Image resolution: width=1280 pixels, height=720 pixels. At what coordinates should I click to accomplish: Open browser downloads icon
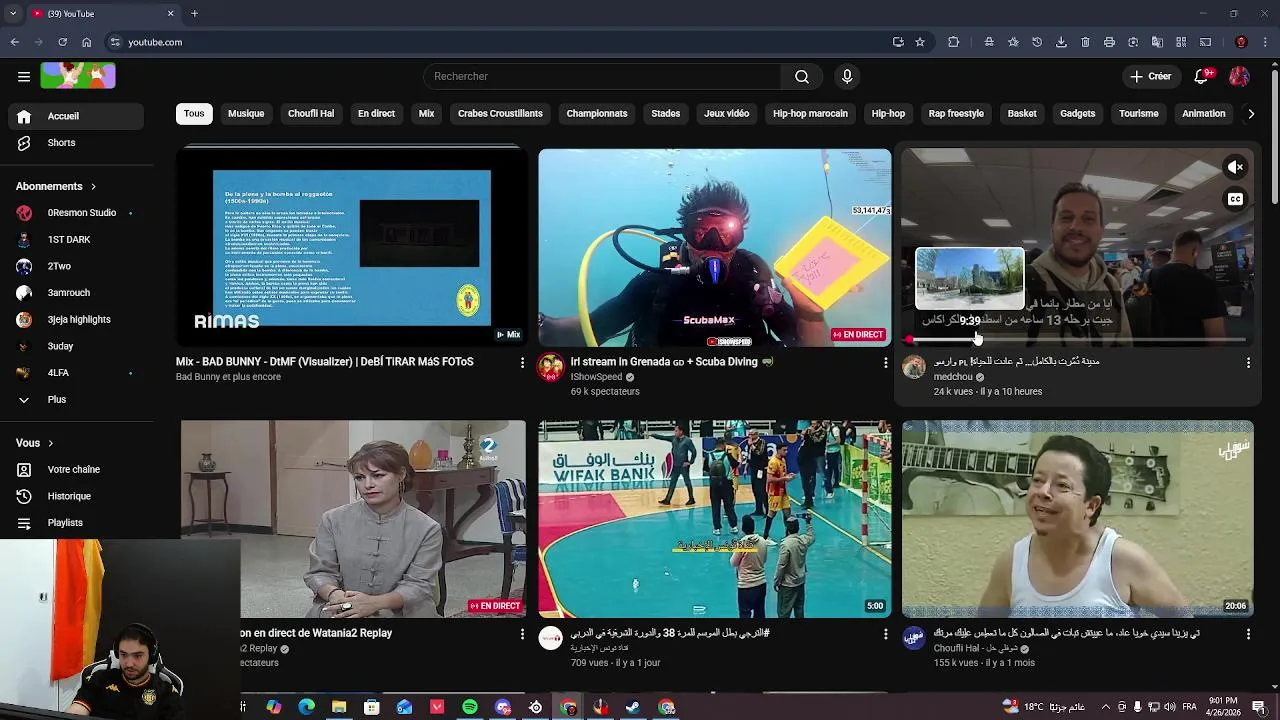[x=1061, y=42]
